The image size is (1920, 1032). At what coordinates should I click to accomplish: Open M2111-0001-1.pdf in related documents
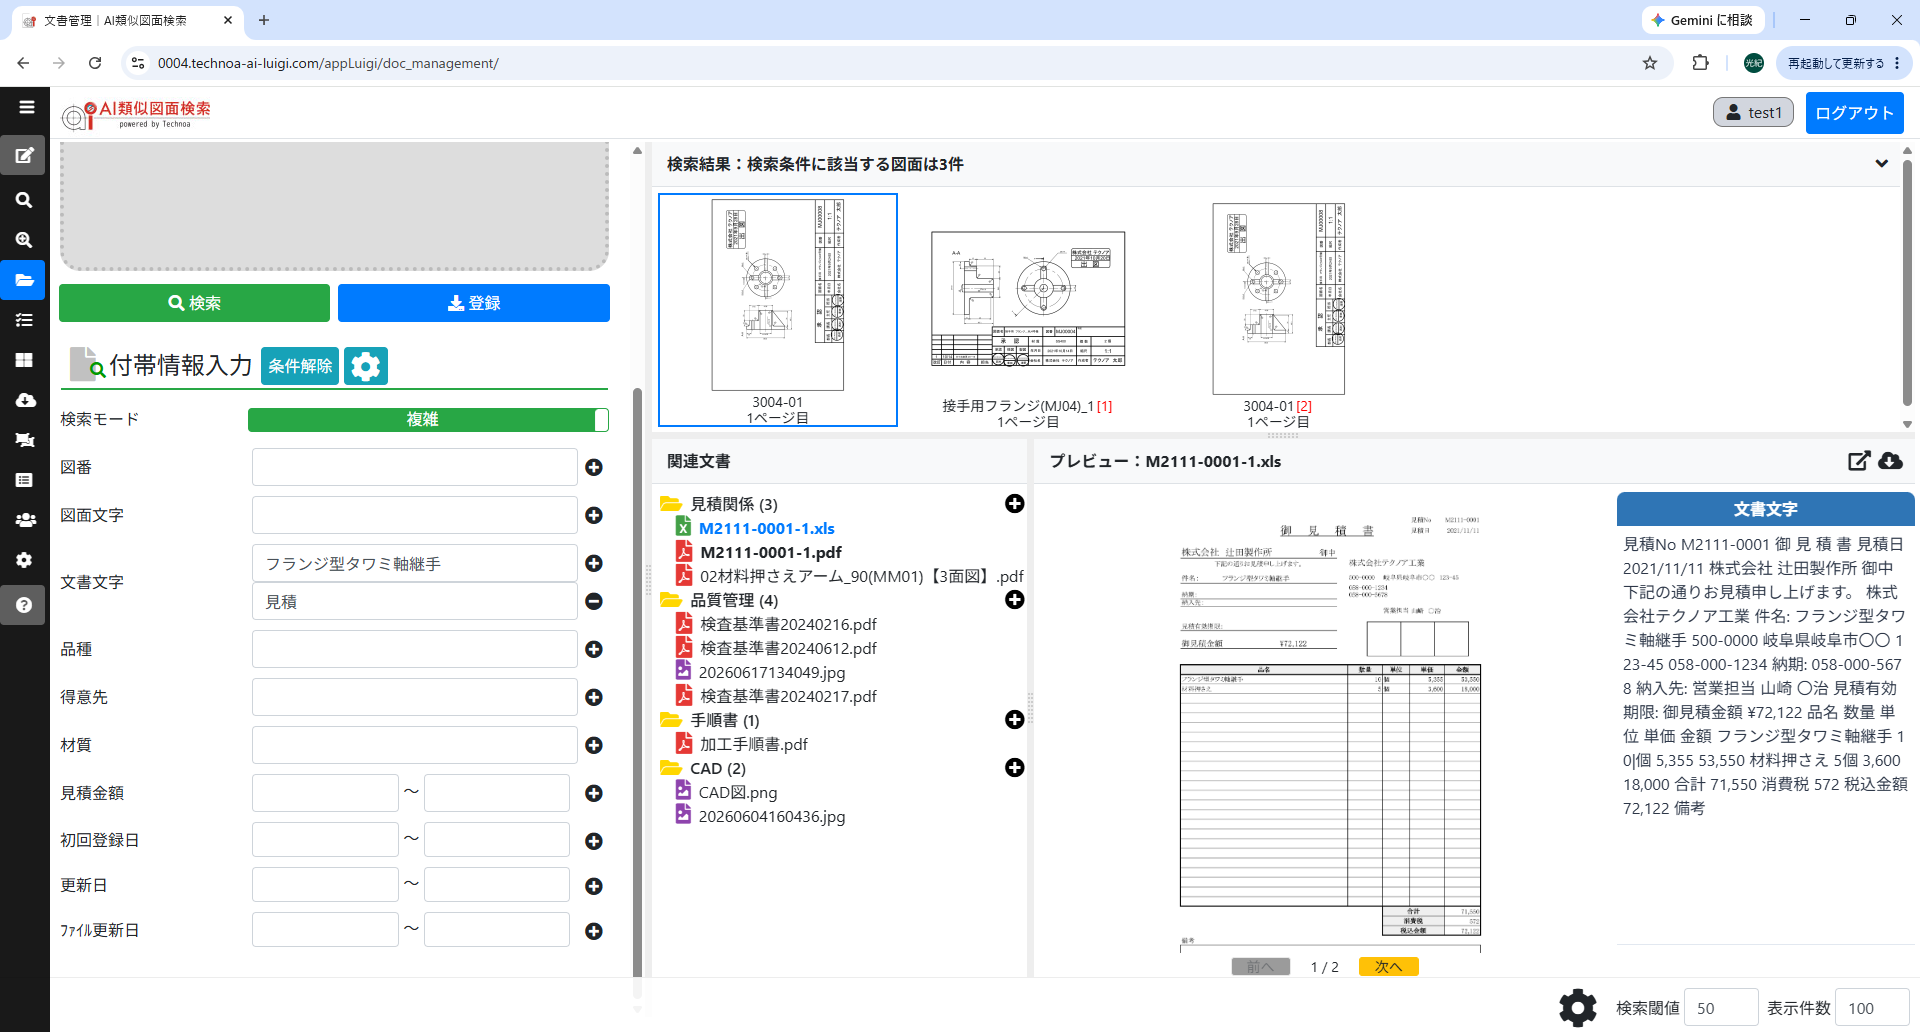click(x=770, y=552)
